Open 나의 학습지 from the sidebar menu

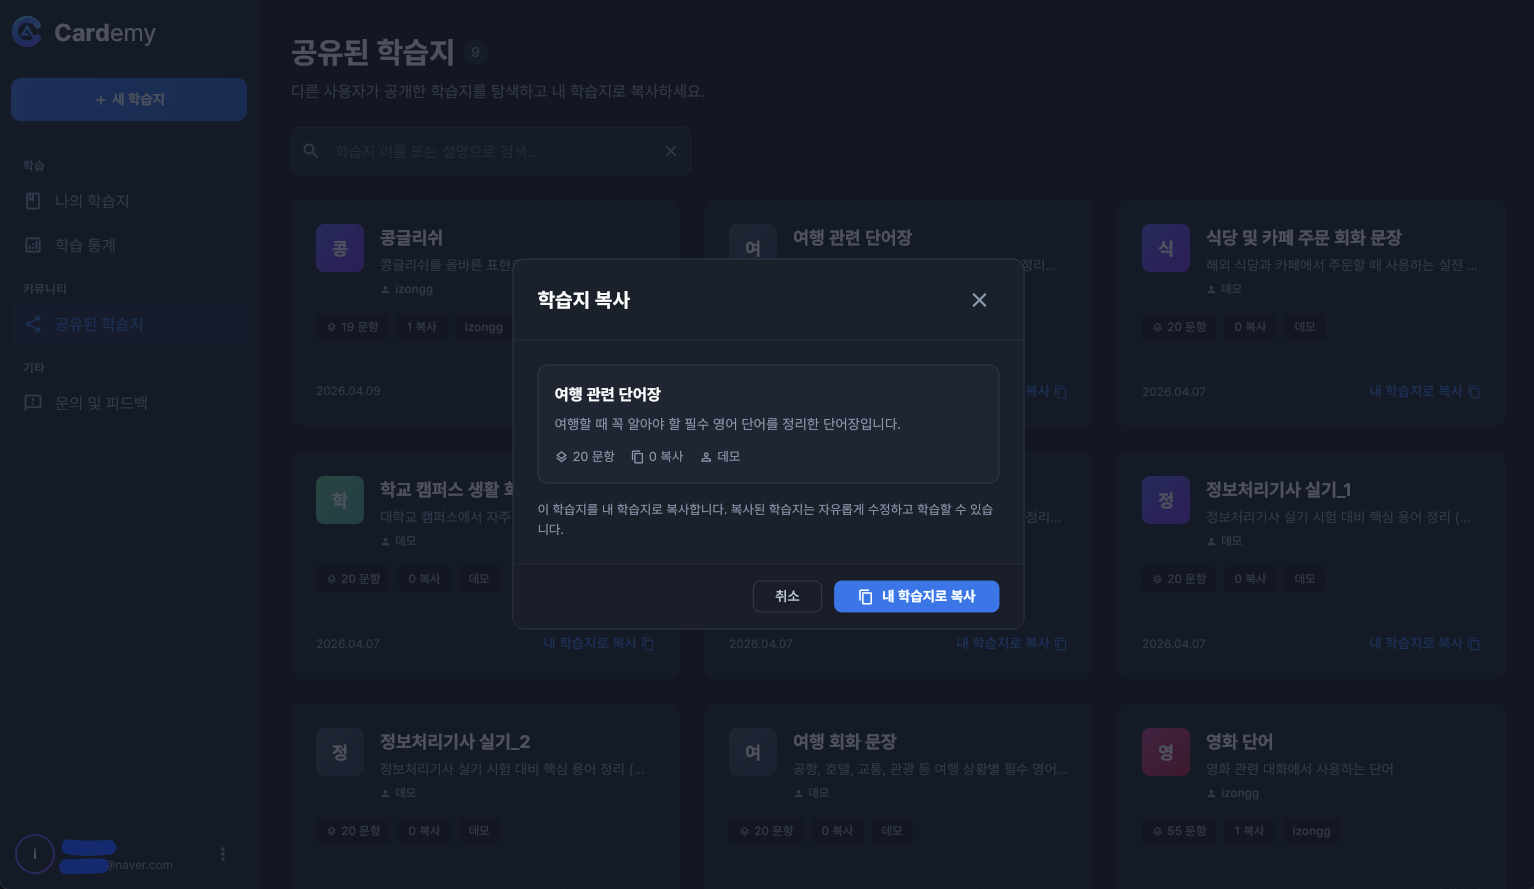pos(91,200)
